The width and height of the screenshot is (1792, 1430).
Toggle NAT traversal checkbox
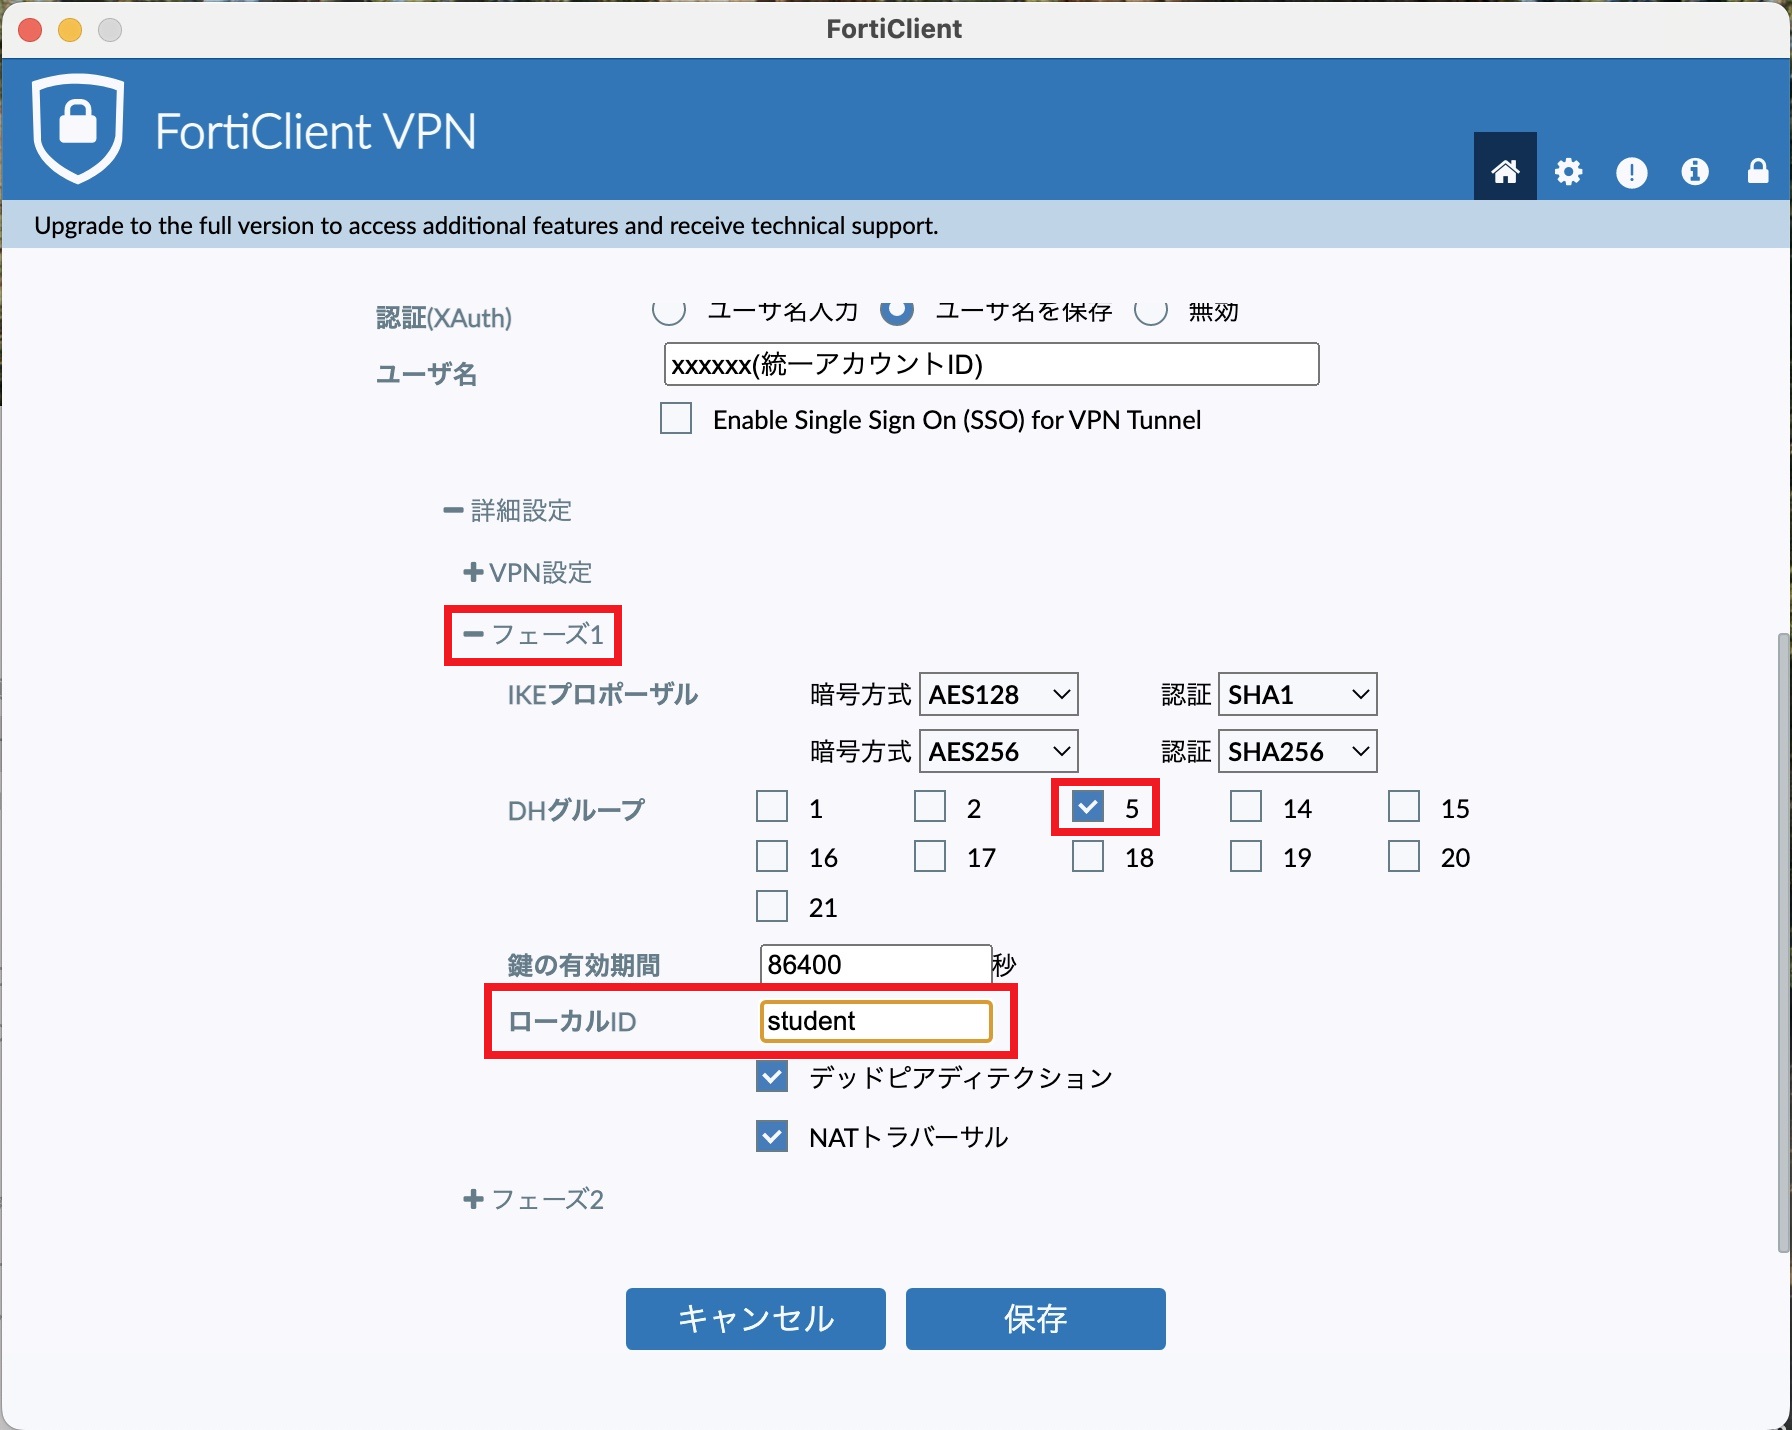(x=772, y=1136)
